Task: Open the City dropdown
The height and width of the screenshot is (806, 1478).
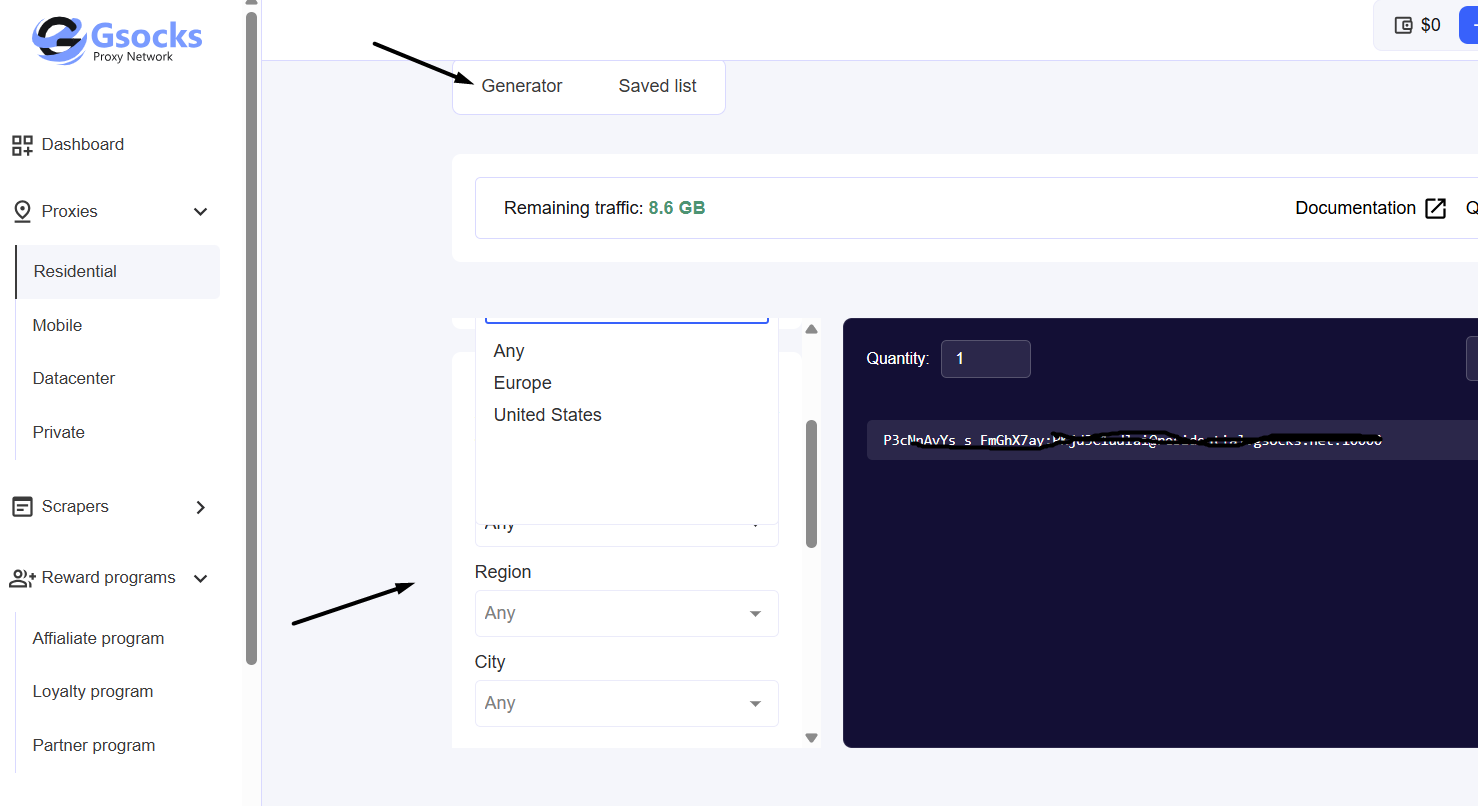Action: tap(627, 703)
